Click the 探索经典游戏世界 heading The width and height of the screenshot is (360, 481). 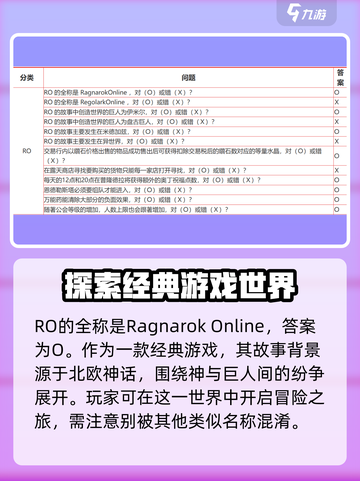[180, 286]
